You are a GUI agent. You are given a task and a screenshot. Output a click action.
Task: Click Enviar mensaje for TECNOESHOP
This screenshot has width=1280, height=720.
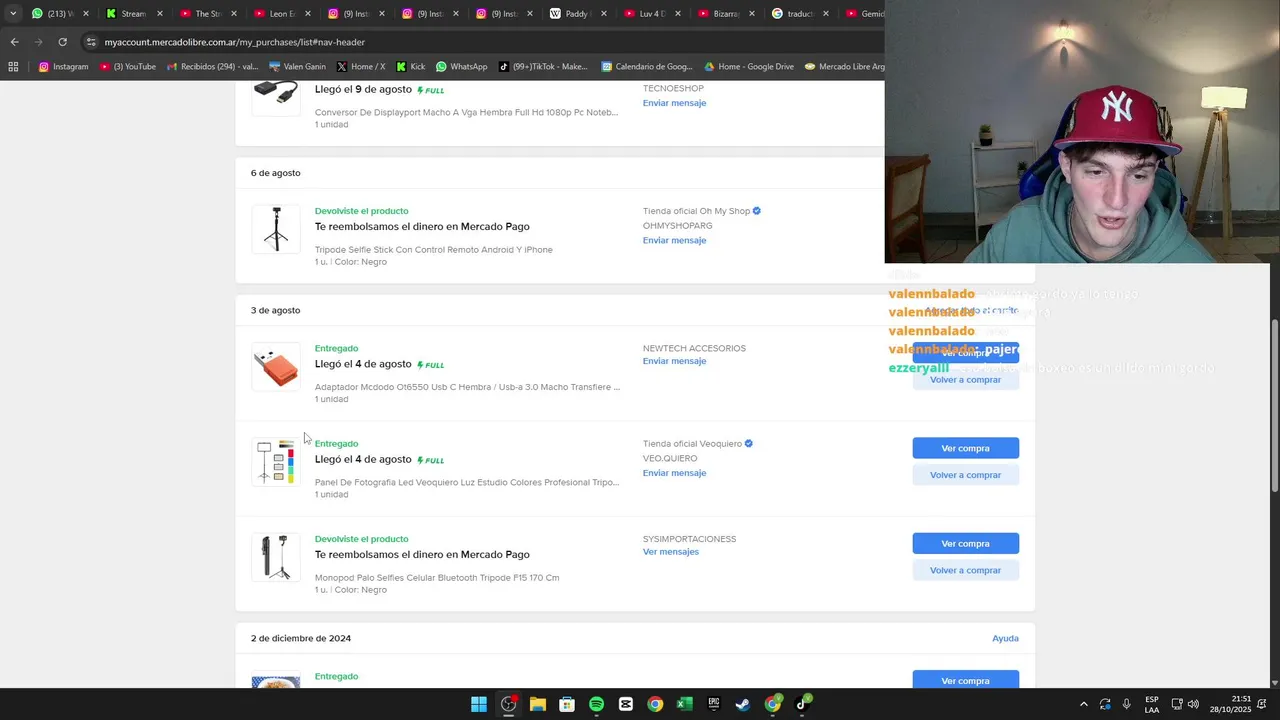[x=674, y=103]
